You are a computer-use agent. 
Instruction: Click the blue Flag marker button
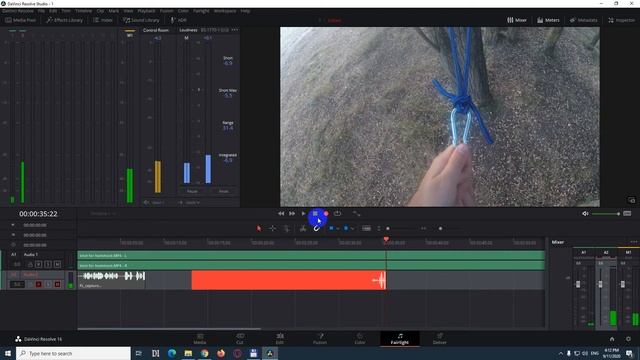pyautogui.click(x=331, y=228)
